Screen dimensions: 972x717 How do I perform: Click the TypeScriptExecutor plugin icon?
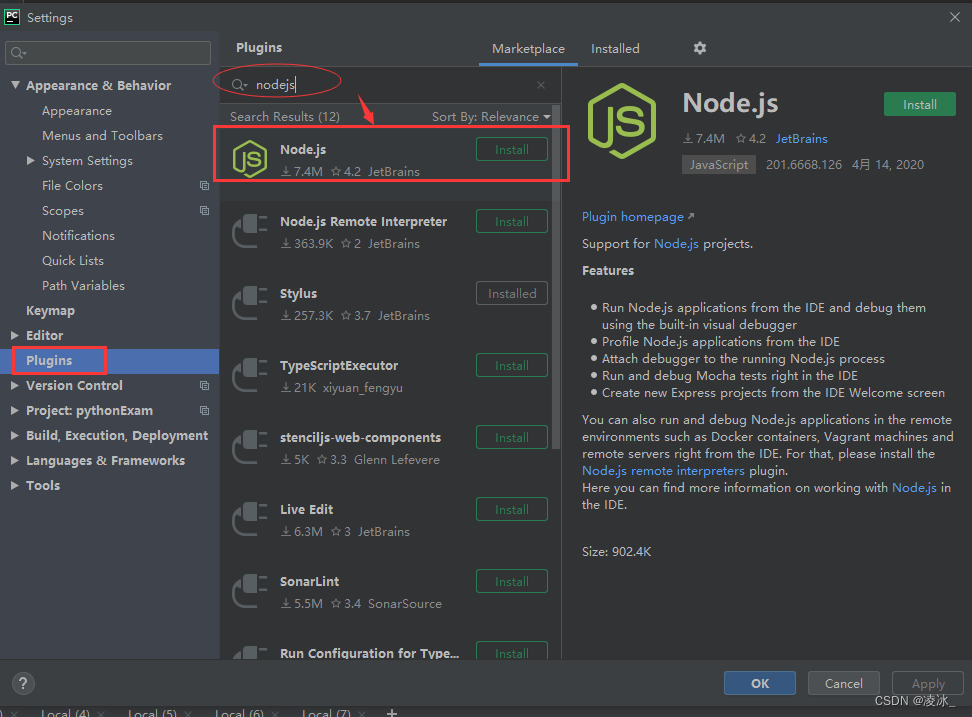[250, 375]
